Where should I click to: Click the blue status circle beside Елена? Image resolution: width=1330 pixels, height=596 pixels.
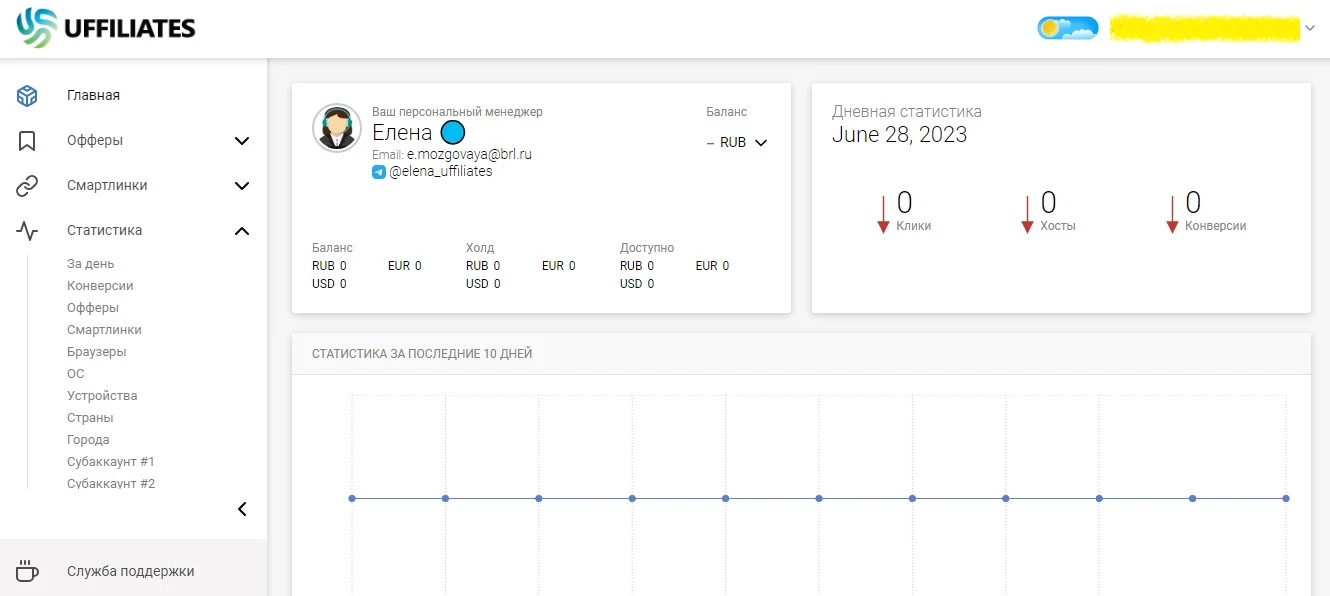point(453,132)
